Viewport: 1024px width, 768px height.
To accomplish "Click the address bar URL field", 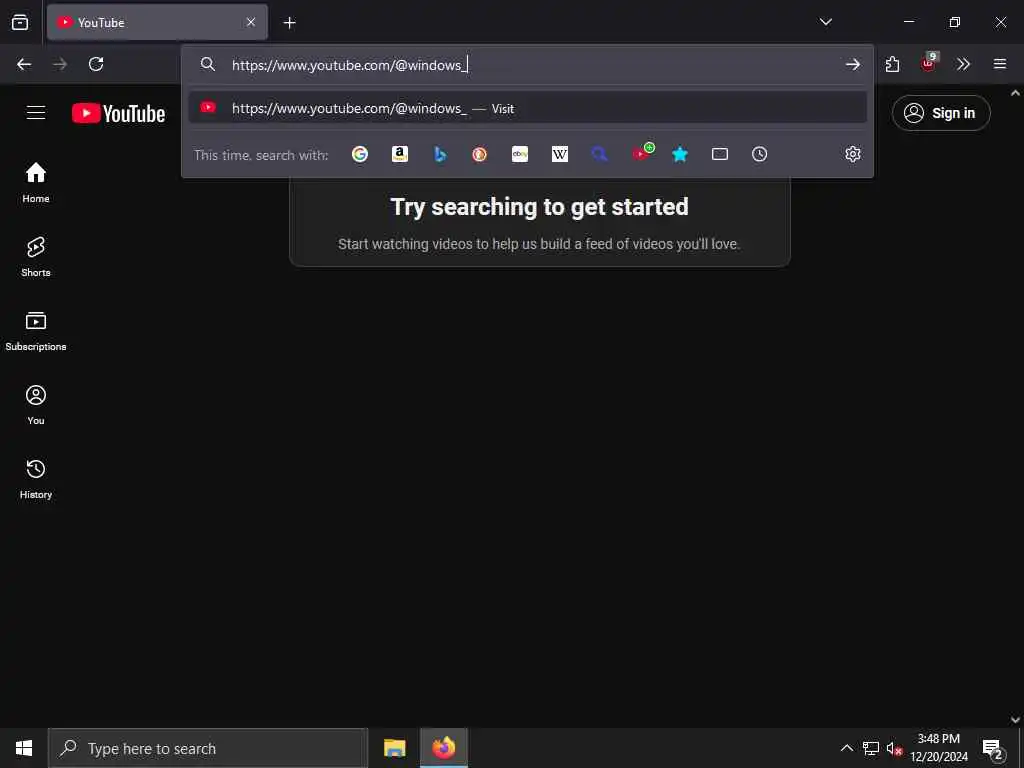I will tap(529, 65).
